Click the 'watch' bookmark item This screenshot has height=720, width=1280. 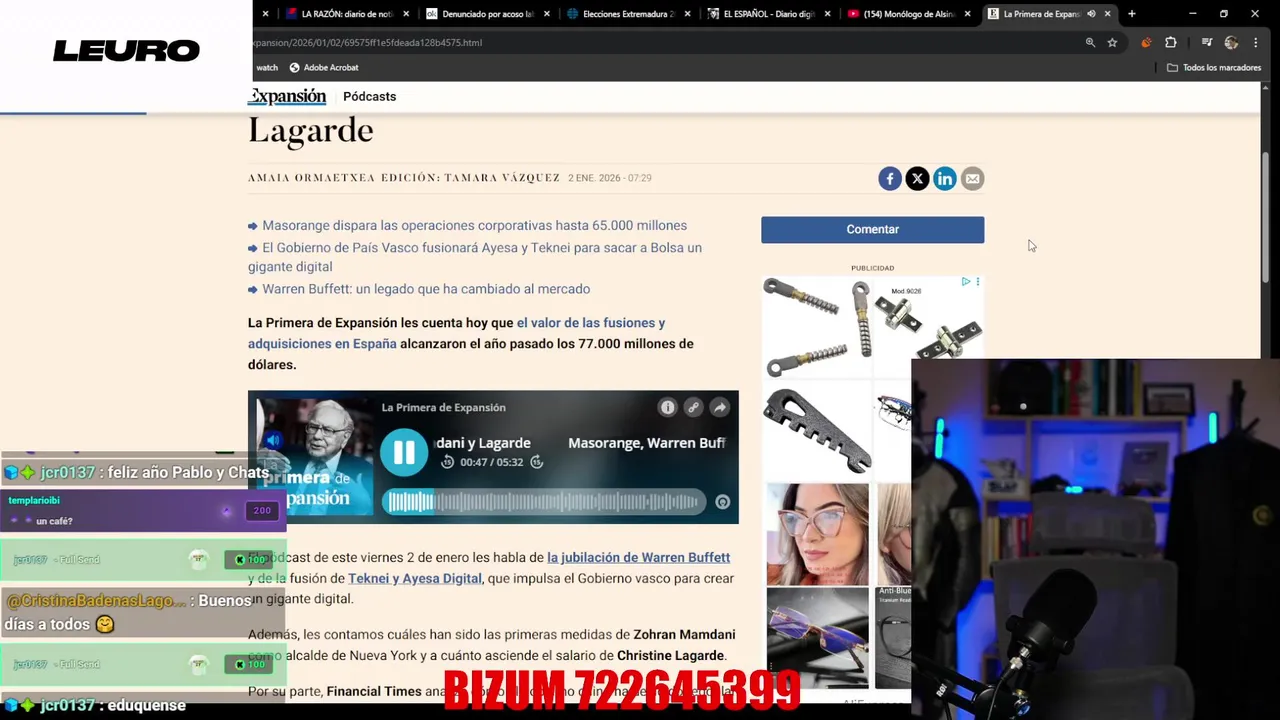[x=267, y=68]
